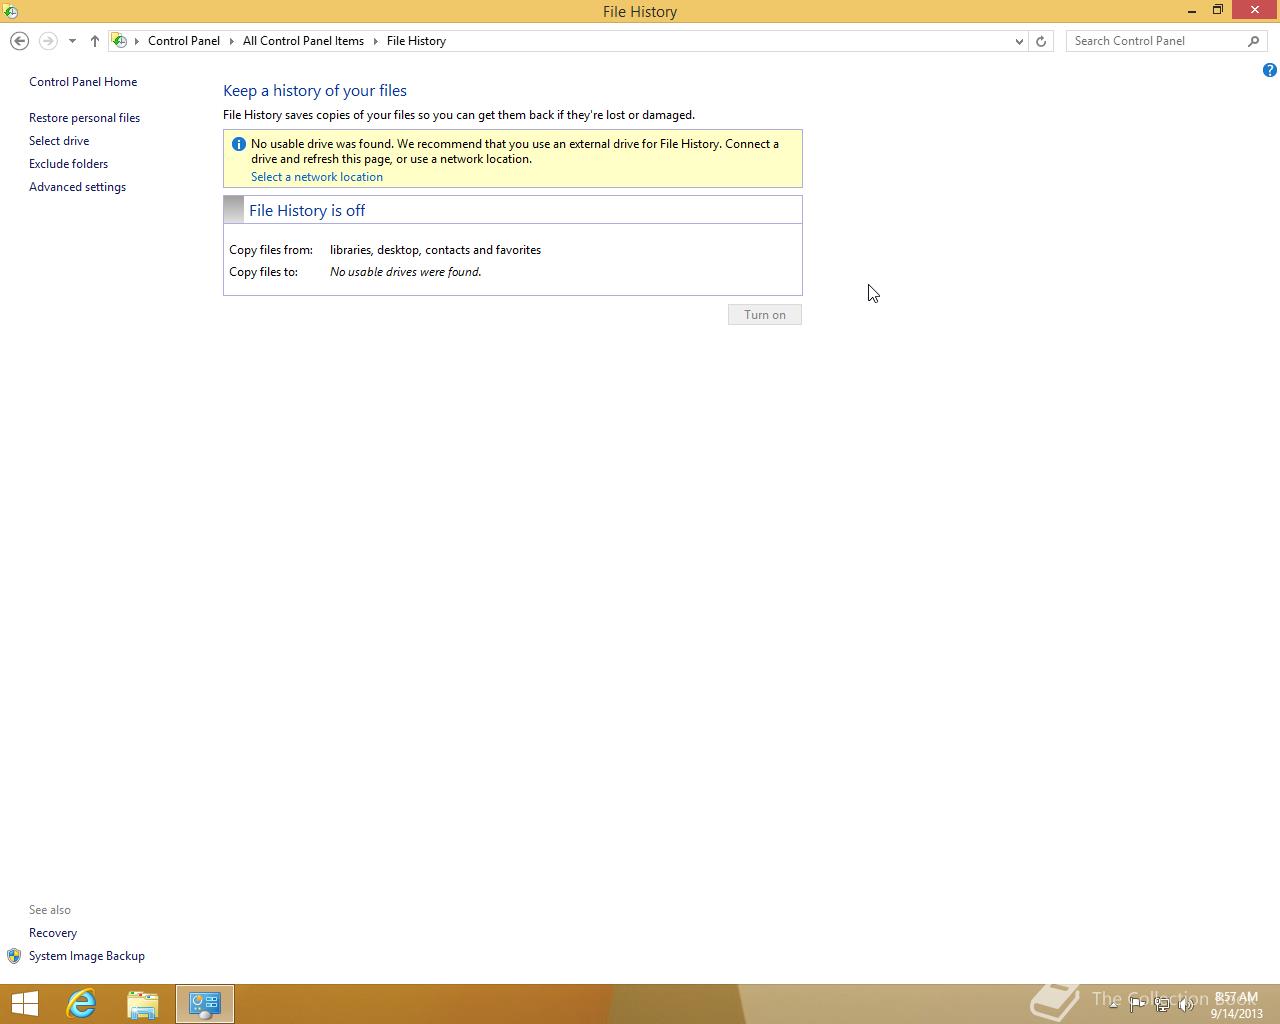1280x1024 pixels.
Task: Open Exclude folders link
Action: (68, 164)
